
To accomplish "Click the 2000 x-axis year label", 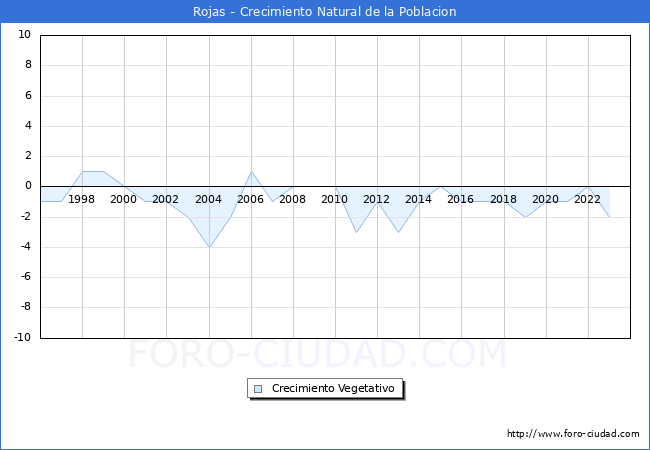I will (x=124, y=199).
